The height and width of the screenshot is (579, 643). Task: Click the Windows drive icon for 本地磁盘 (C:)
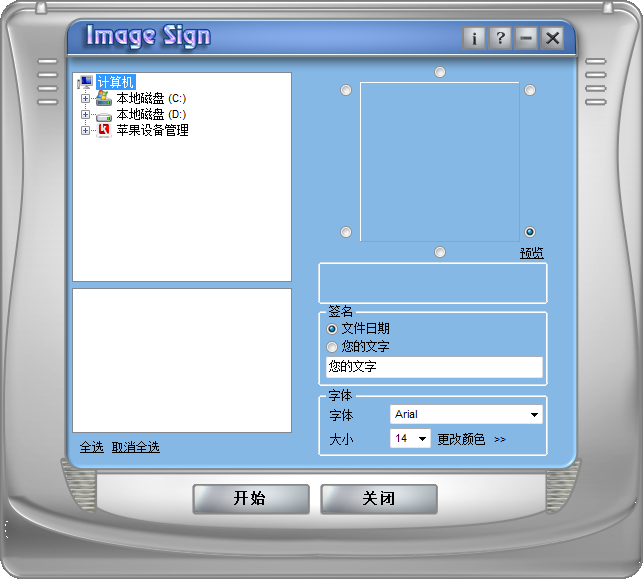pyautogui.click(x=104, y=98)
